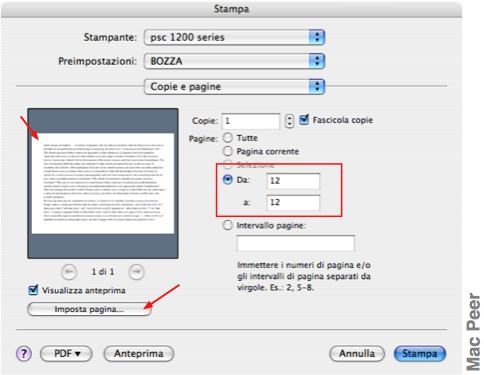Image resolution: width=484 pixels, height=375 pixels.
Task: Click the Da start page field
Action: (293, 181)
